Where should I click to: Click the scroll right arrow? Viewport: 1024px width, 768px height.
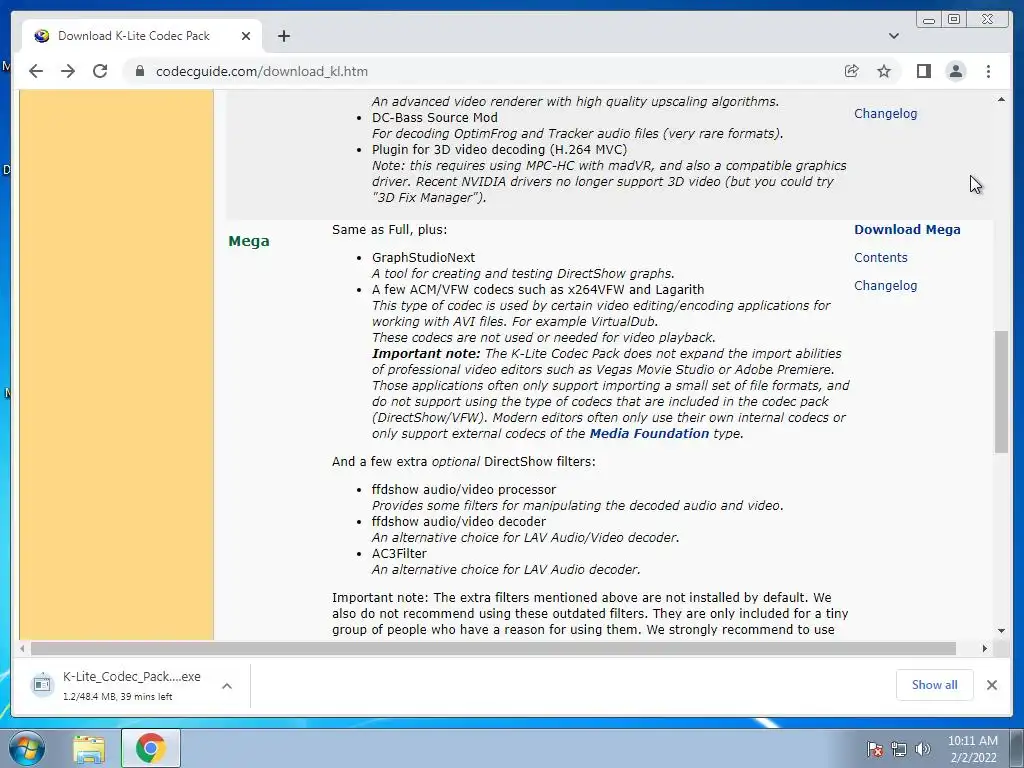tap(985, 648)
